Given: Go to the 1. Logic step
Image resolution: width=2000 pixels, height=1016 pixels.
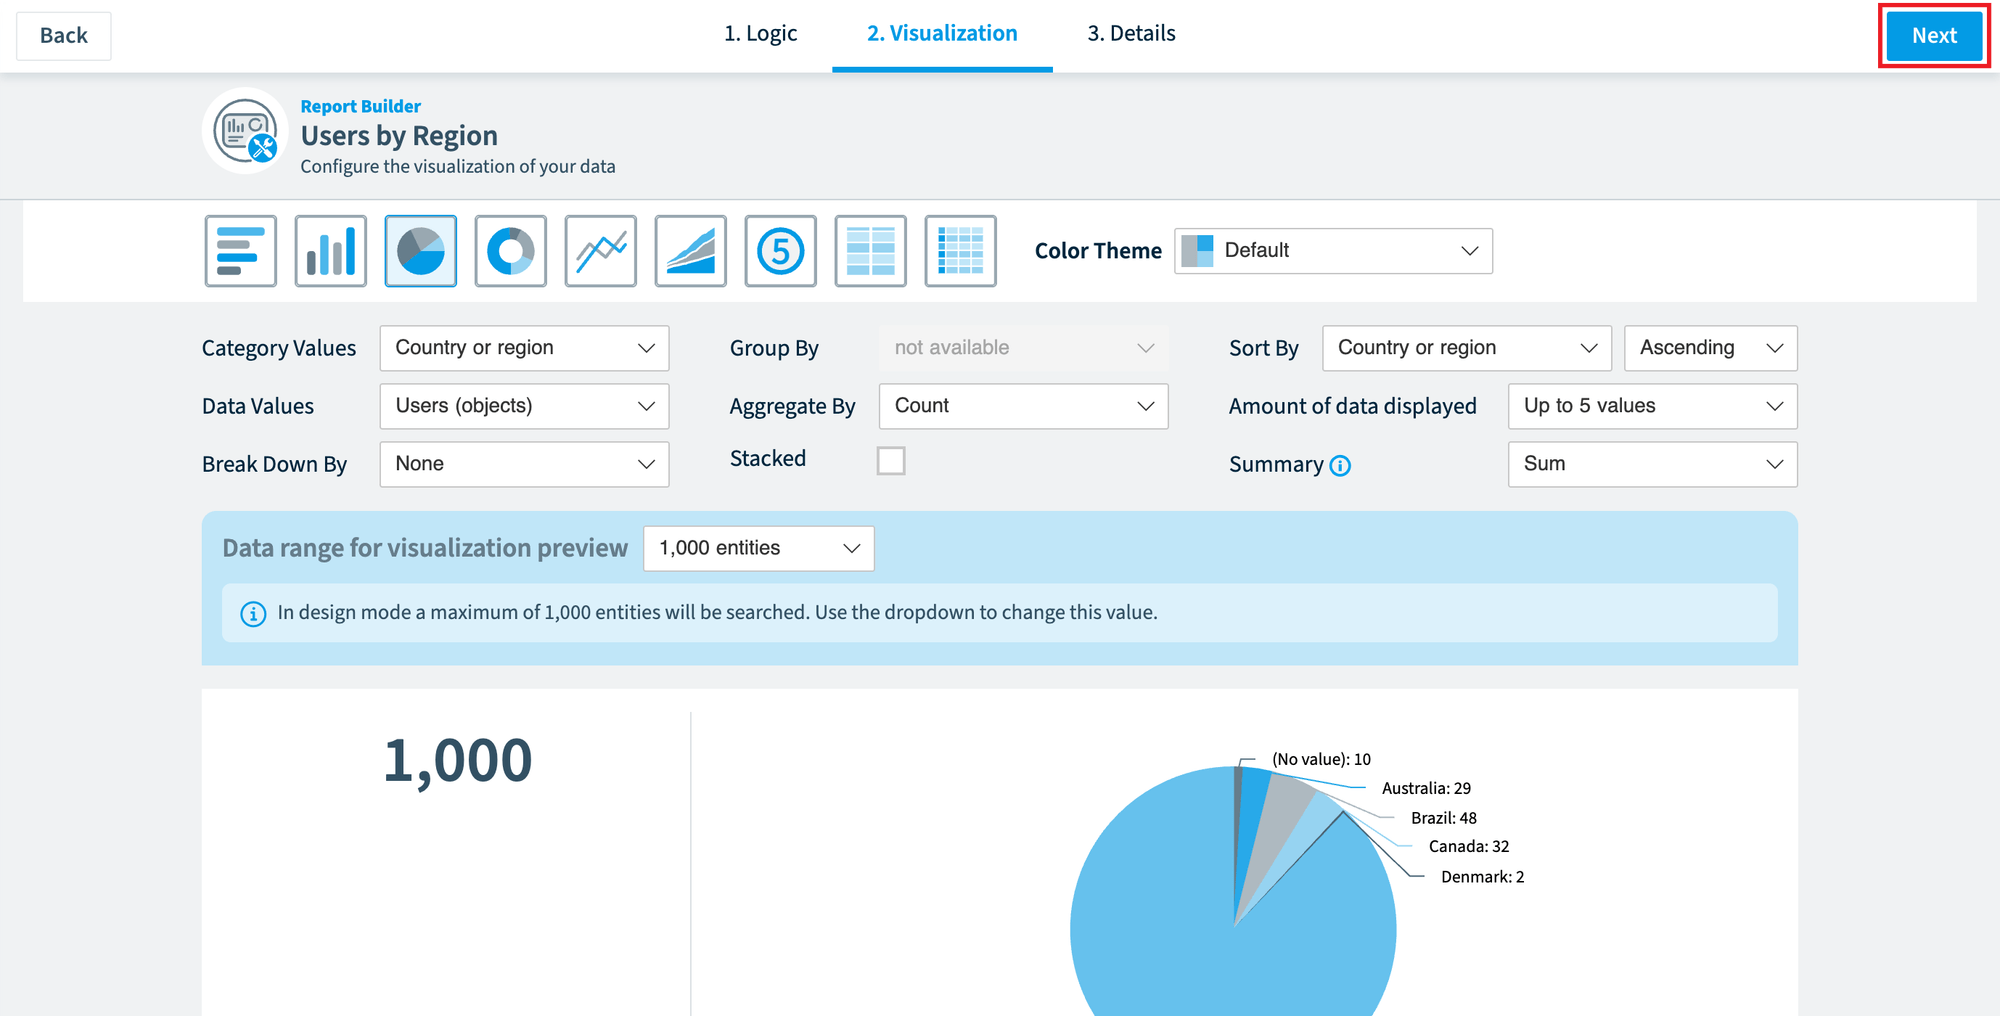Looking at the screenshot, I should [x=761, y=34].
